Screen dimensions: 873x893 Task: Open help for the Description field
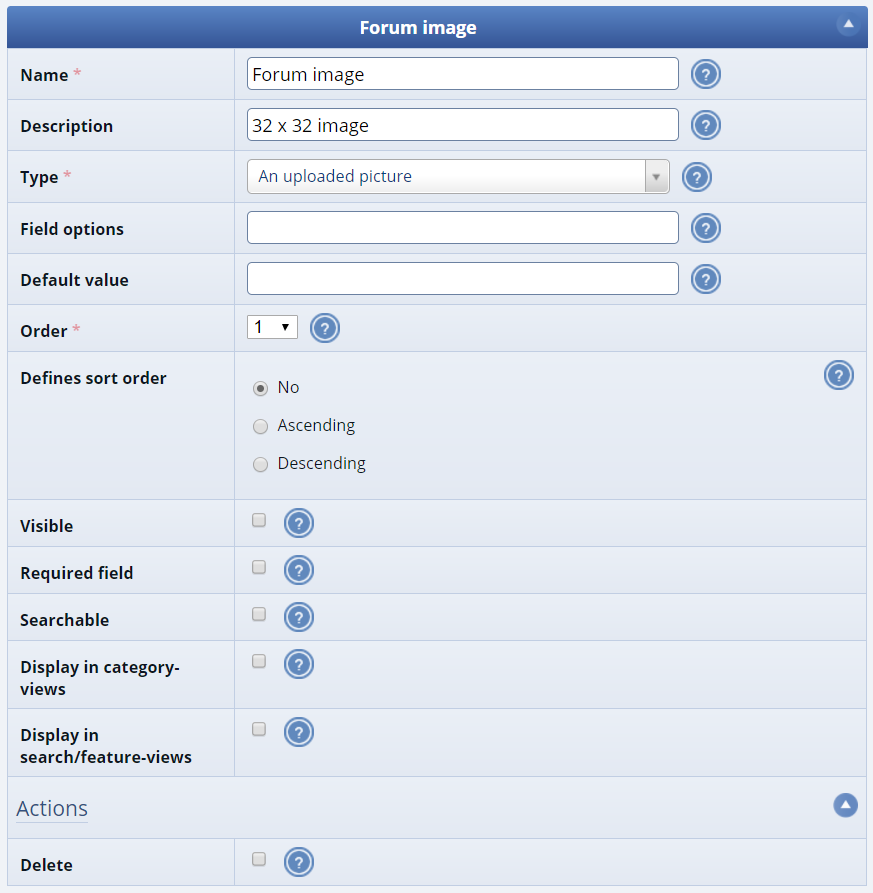click(706, 125)
